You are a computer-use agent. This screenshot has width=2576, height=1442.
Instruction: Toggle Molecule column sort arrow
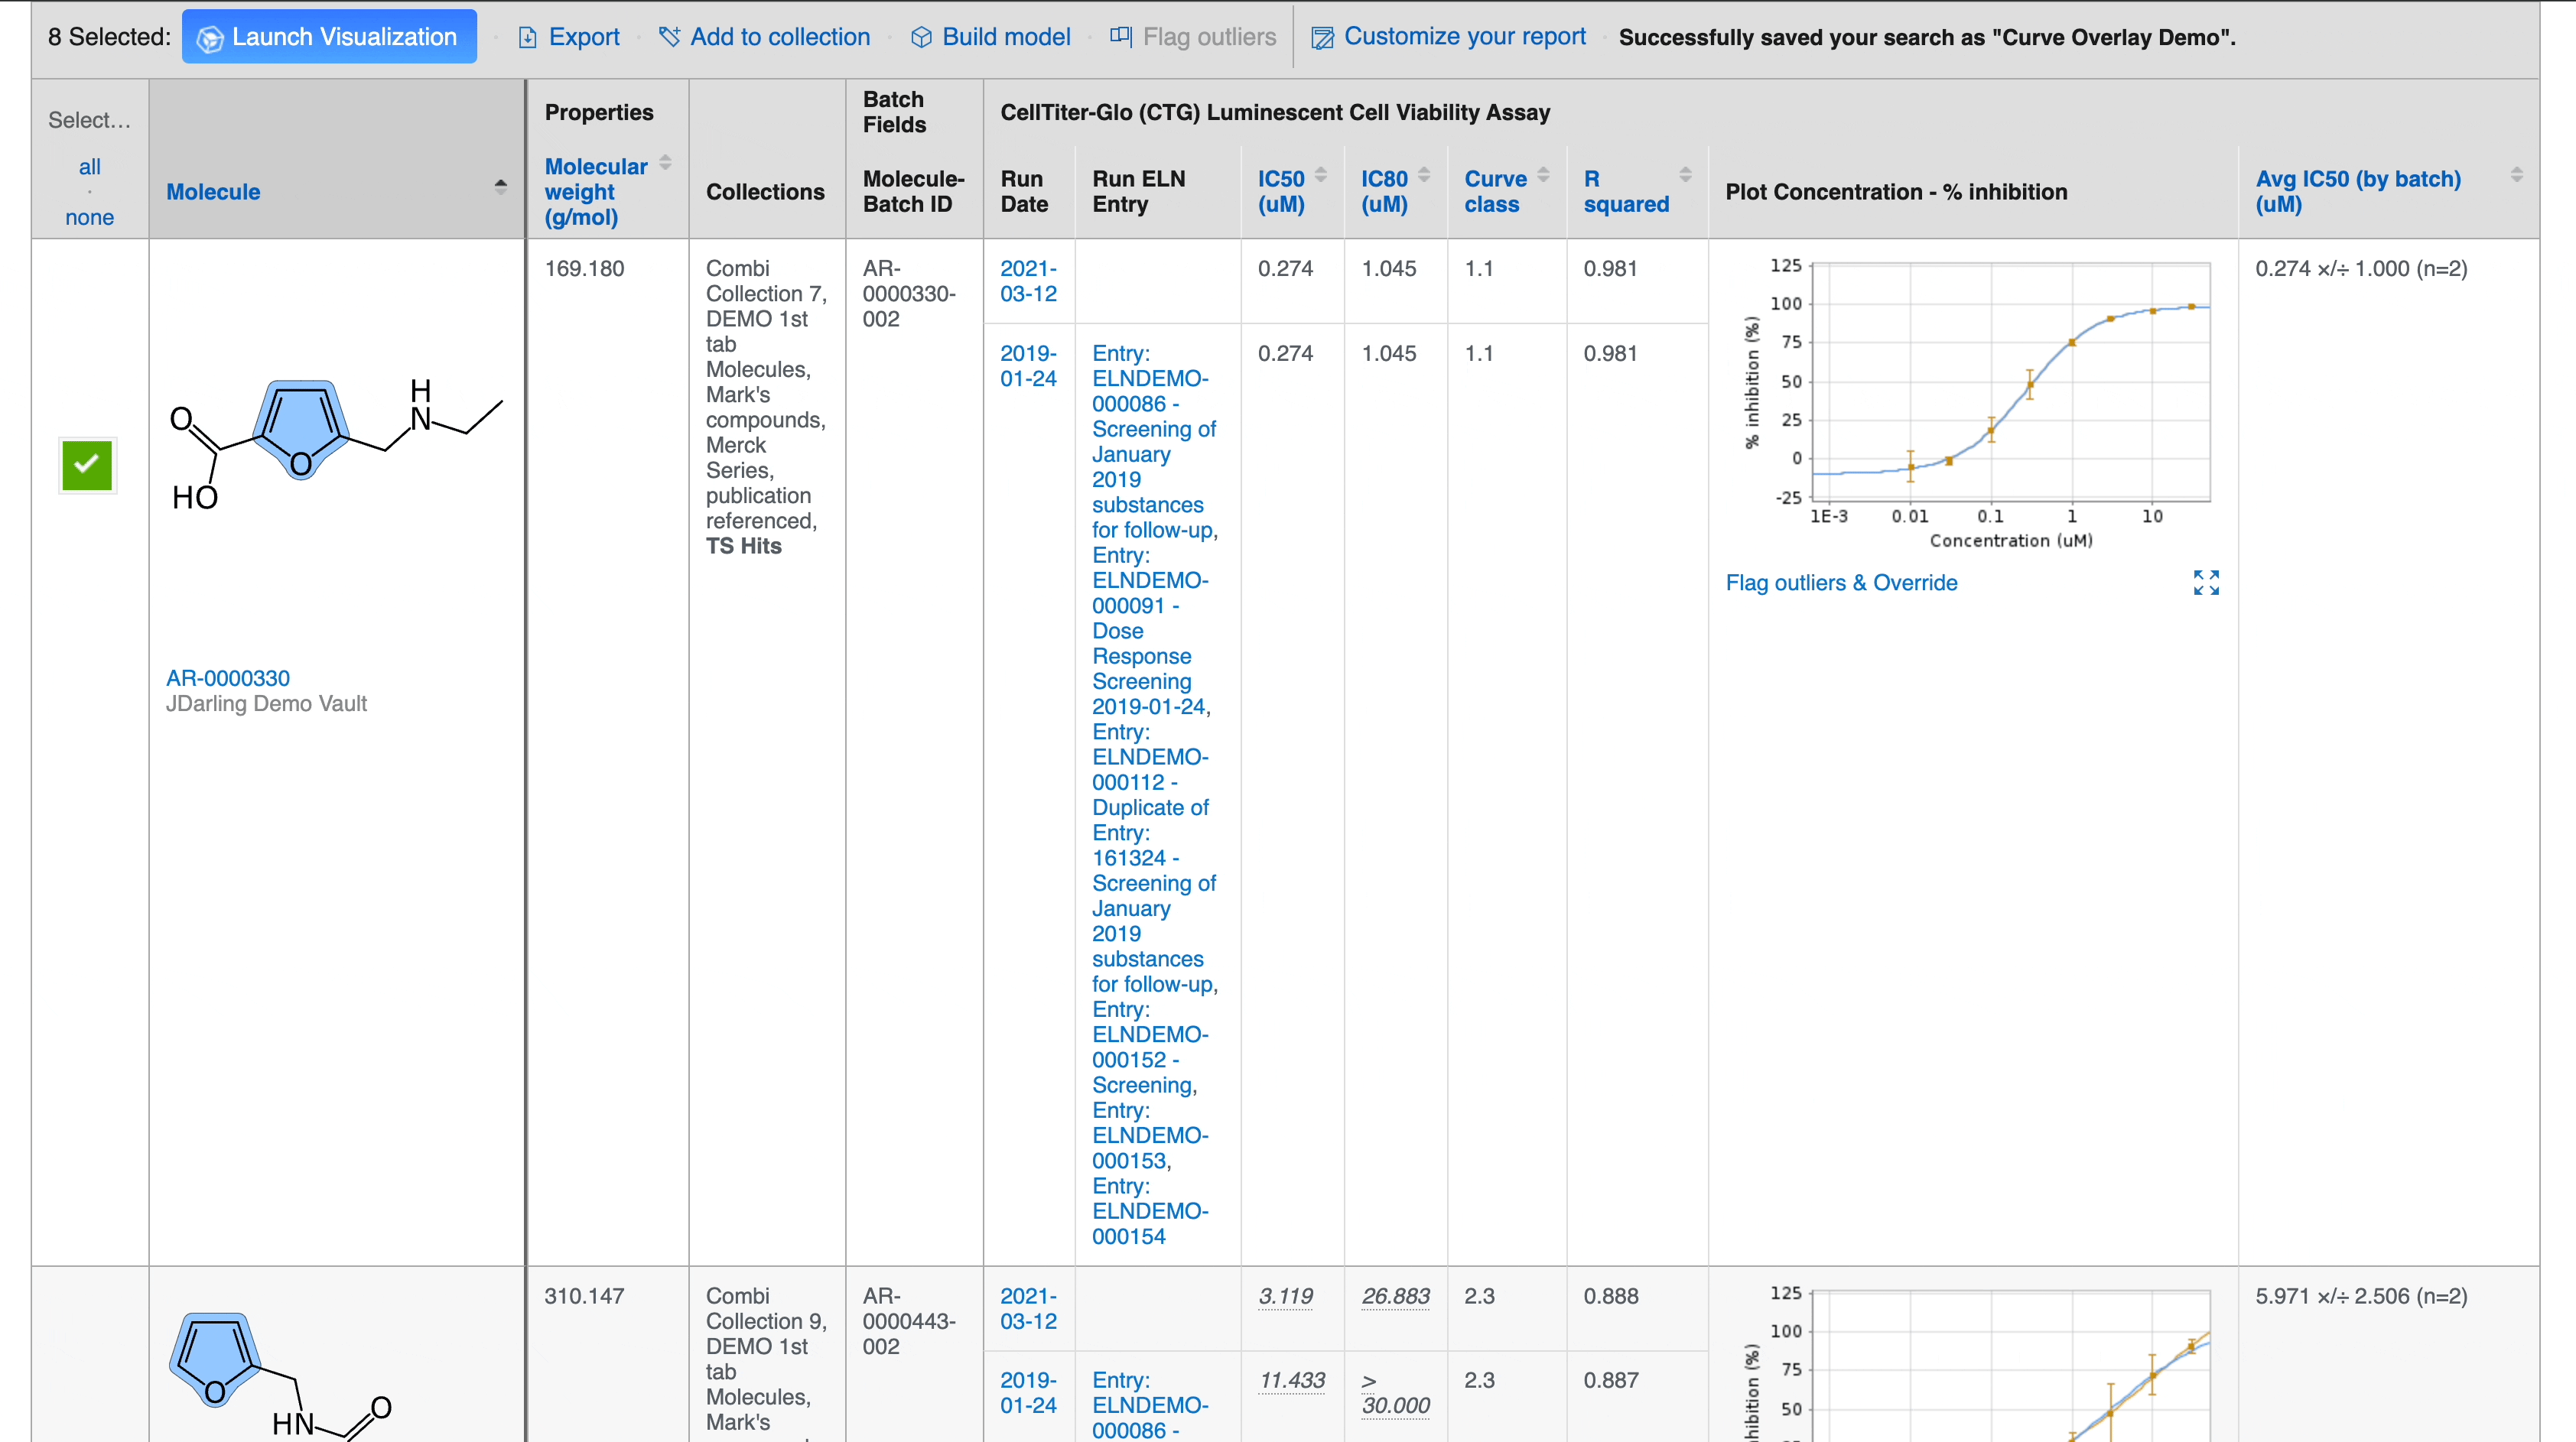pos(500,186)
